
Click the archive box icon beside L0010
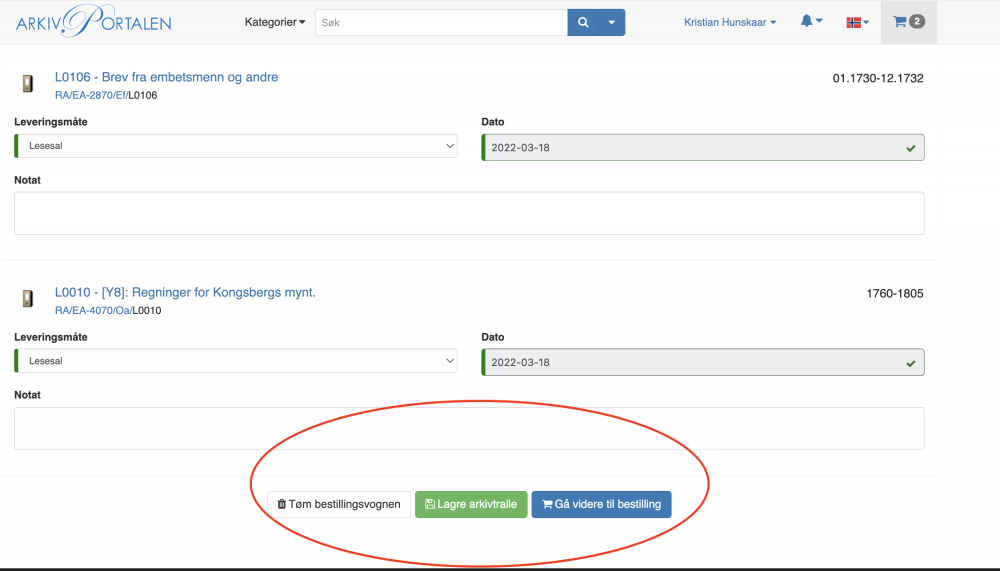pyautogui.click(x=28, y=300)
